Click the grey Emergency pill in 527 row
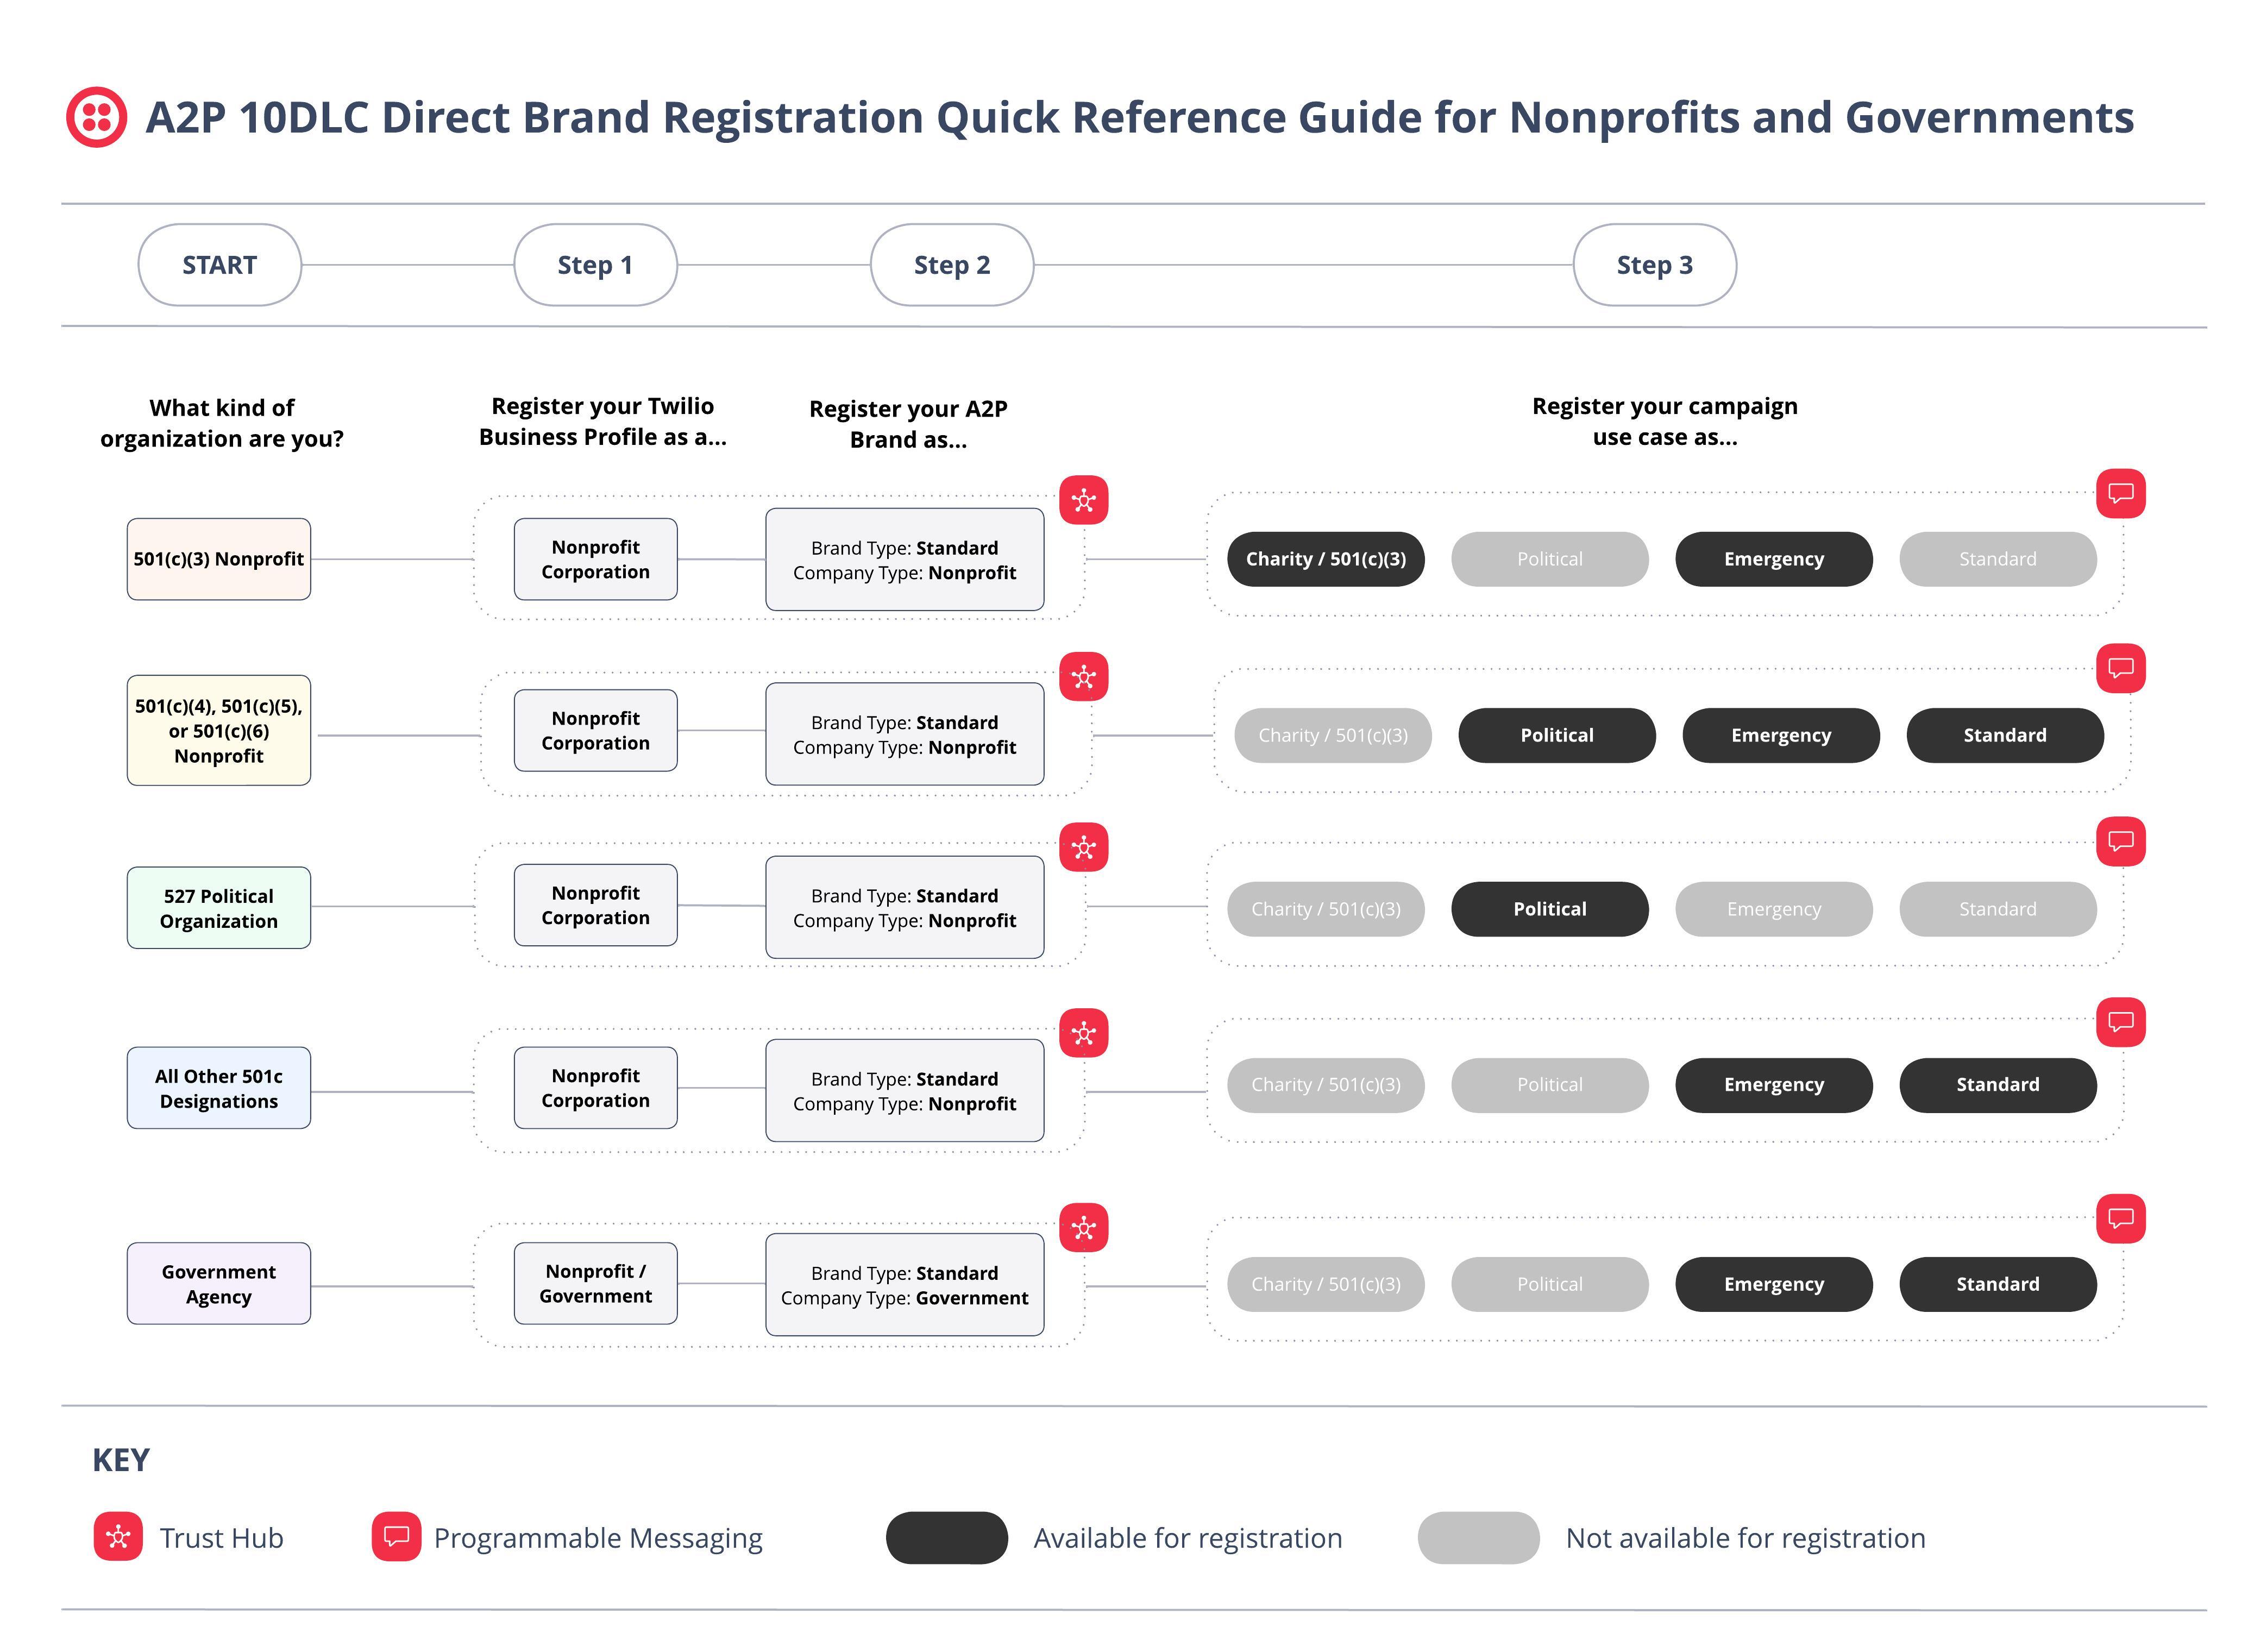 [x=1773, y=909]
